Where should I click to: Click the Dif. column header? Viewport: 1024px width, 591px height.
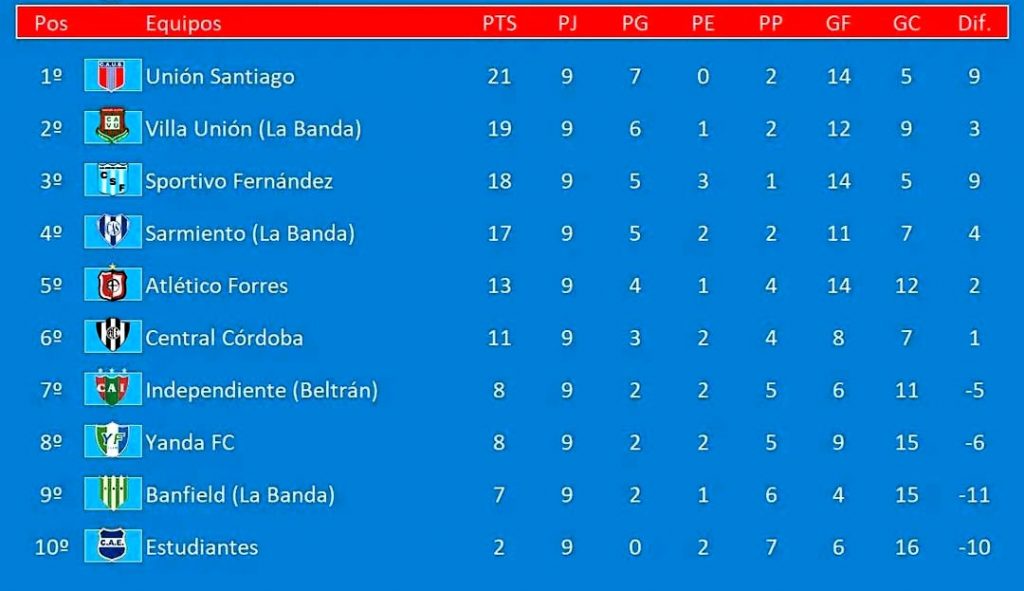(x=974, y=24)
